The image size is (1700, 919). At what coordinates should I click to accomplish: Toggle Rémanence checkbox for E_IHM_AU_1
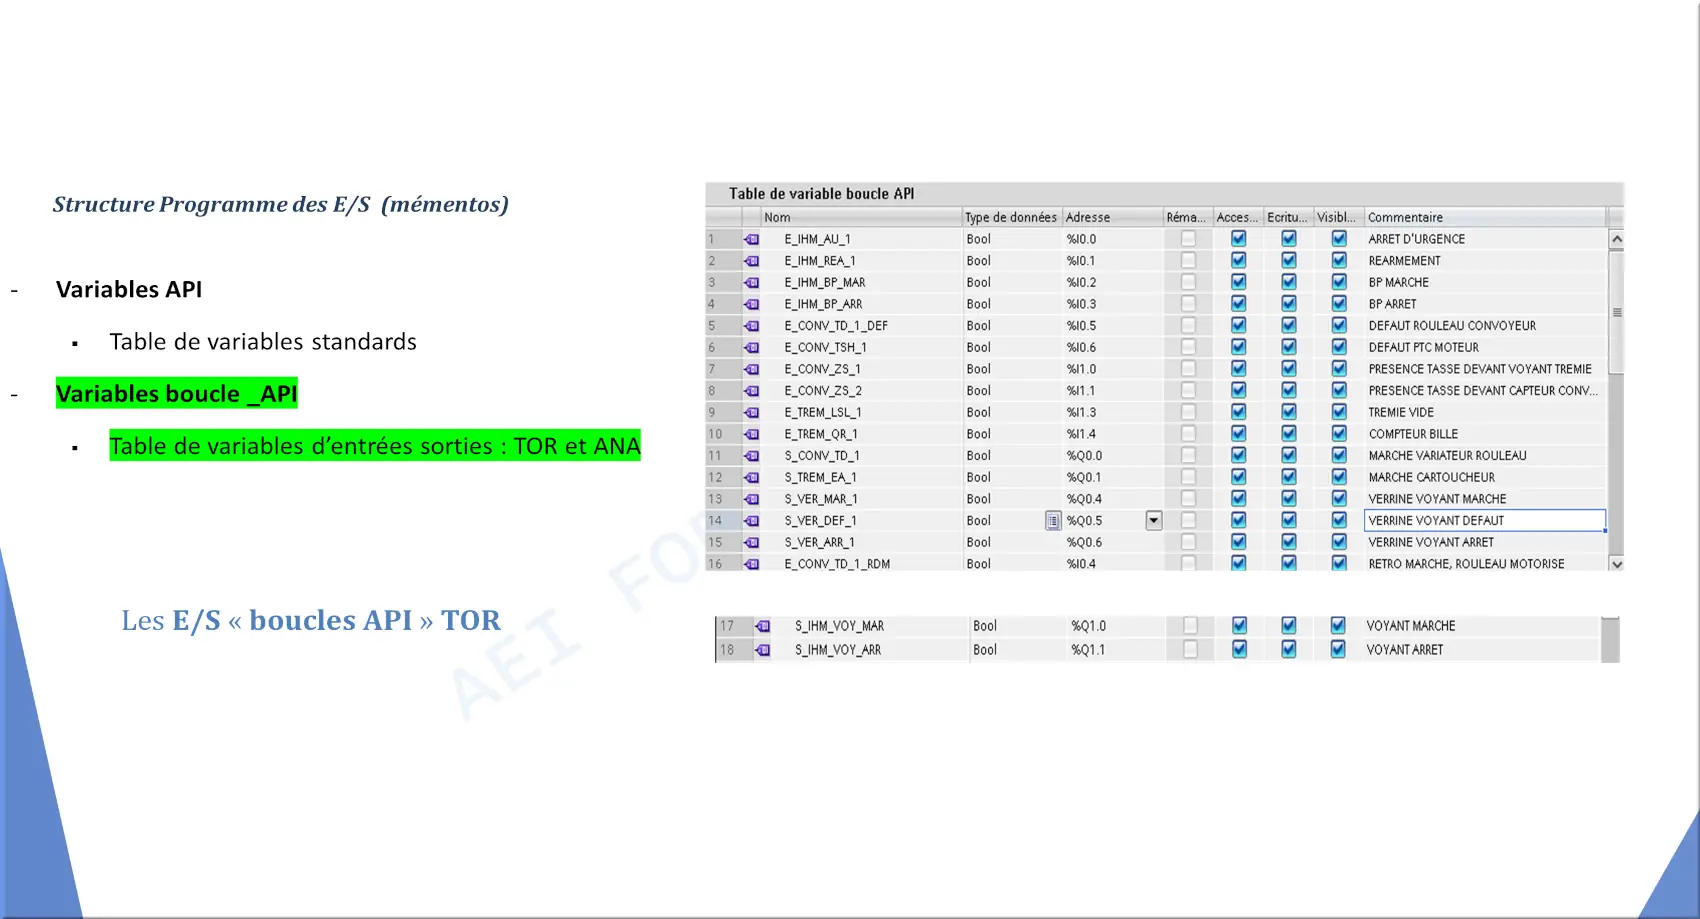(1188, 239)
